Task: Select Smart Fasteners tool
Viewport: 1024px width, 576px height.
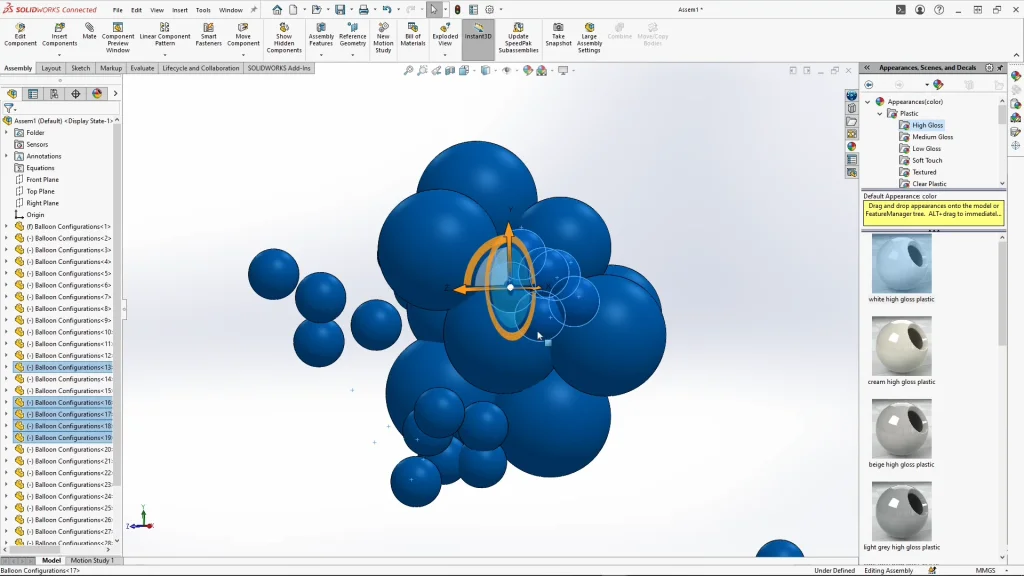Action: click(208, 35)
